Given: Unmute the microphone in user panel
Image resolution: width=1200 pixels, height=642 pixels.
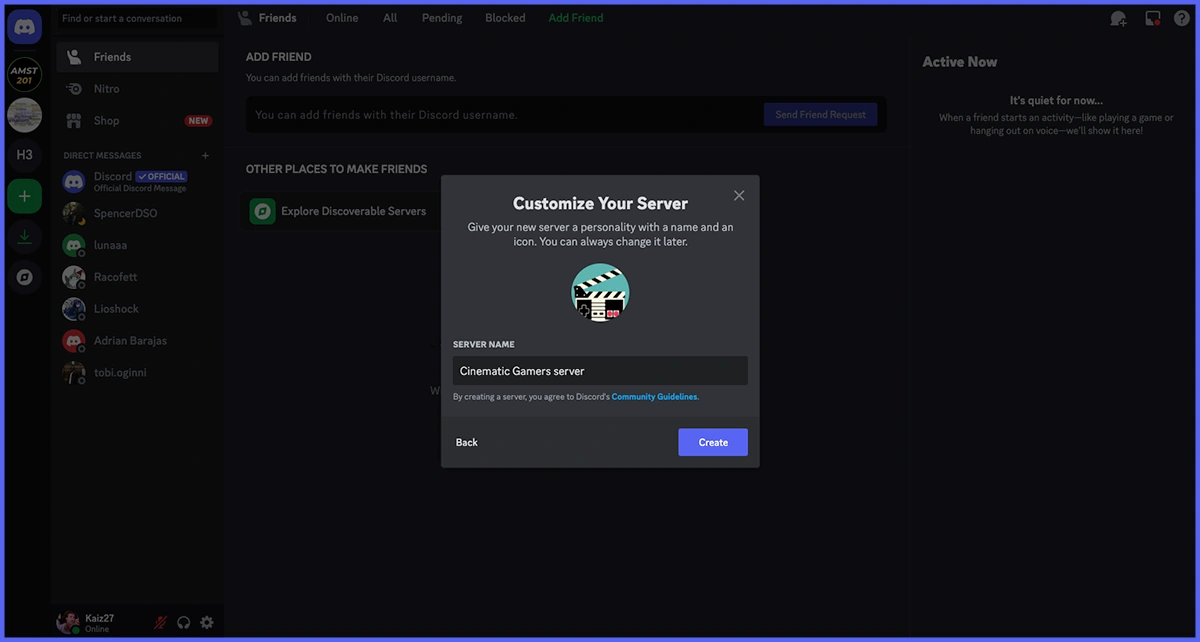Looking at the screenshot, I should [x=160, y=622].
